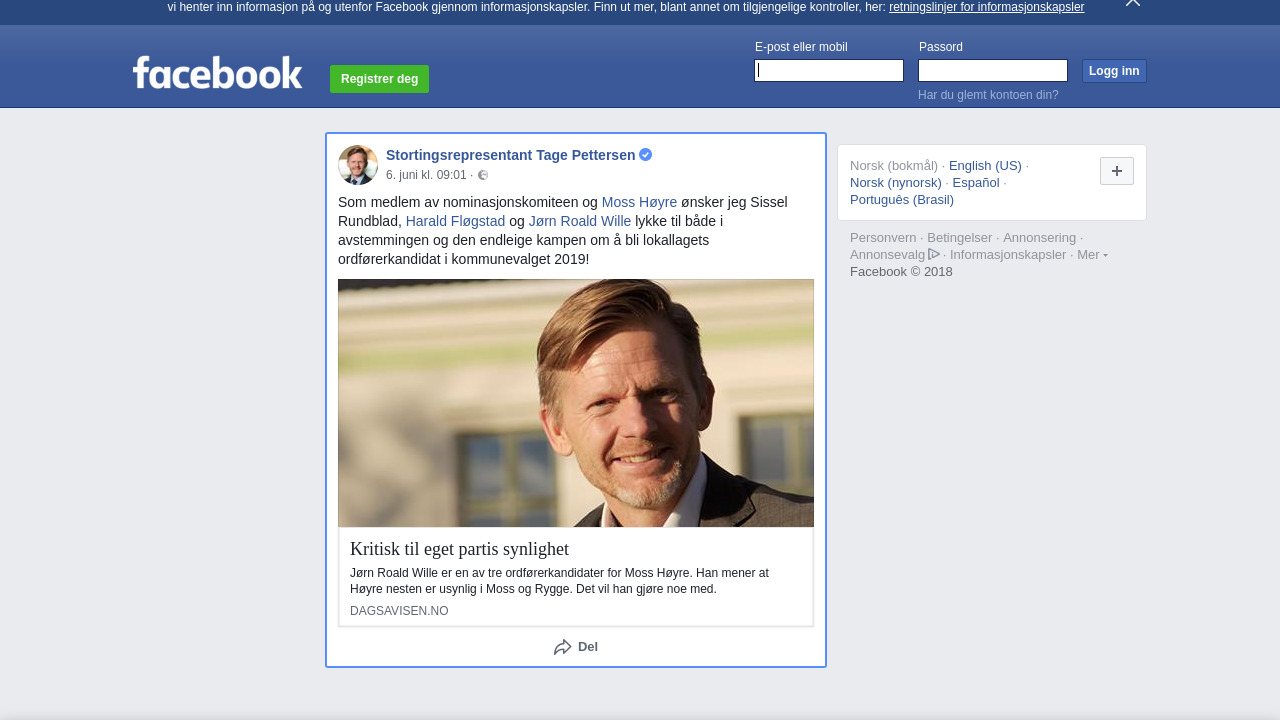Open the Annonsering footer link
The width and height of the screenshot is (1280, 720).
(x=1039, y=238)
